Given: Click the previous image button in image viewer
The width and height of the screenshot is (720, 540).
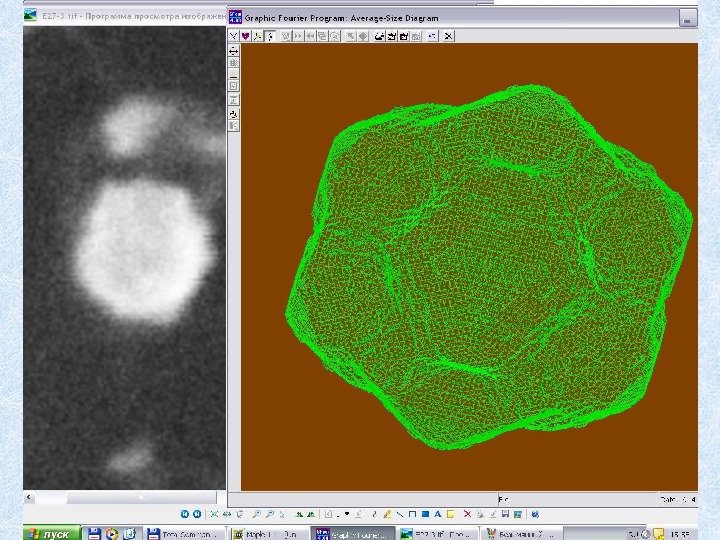Looking at the screenshot, I should pyautogui.click(x=185, y=514).
